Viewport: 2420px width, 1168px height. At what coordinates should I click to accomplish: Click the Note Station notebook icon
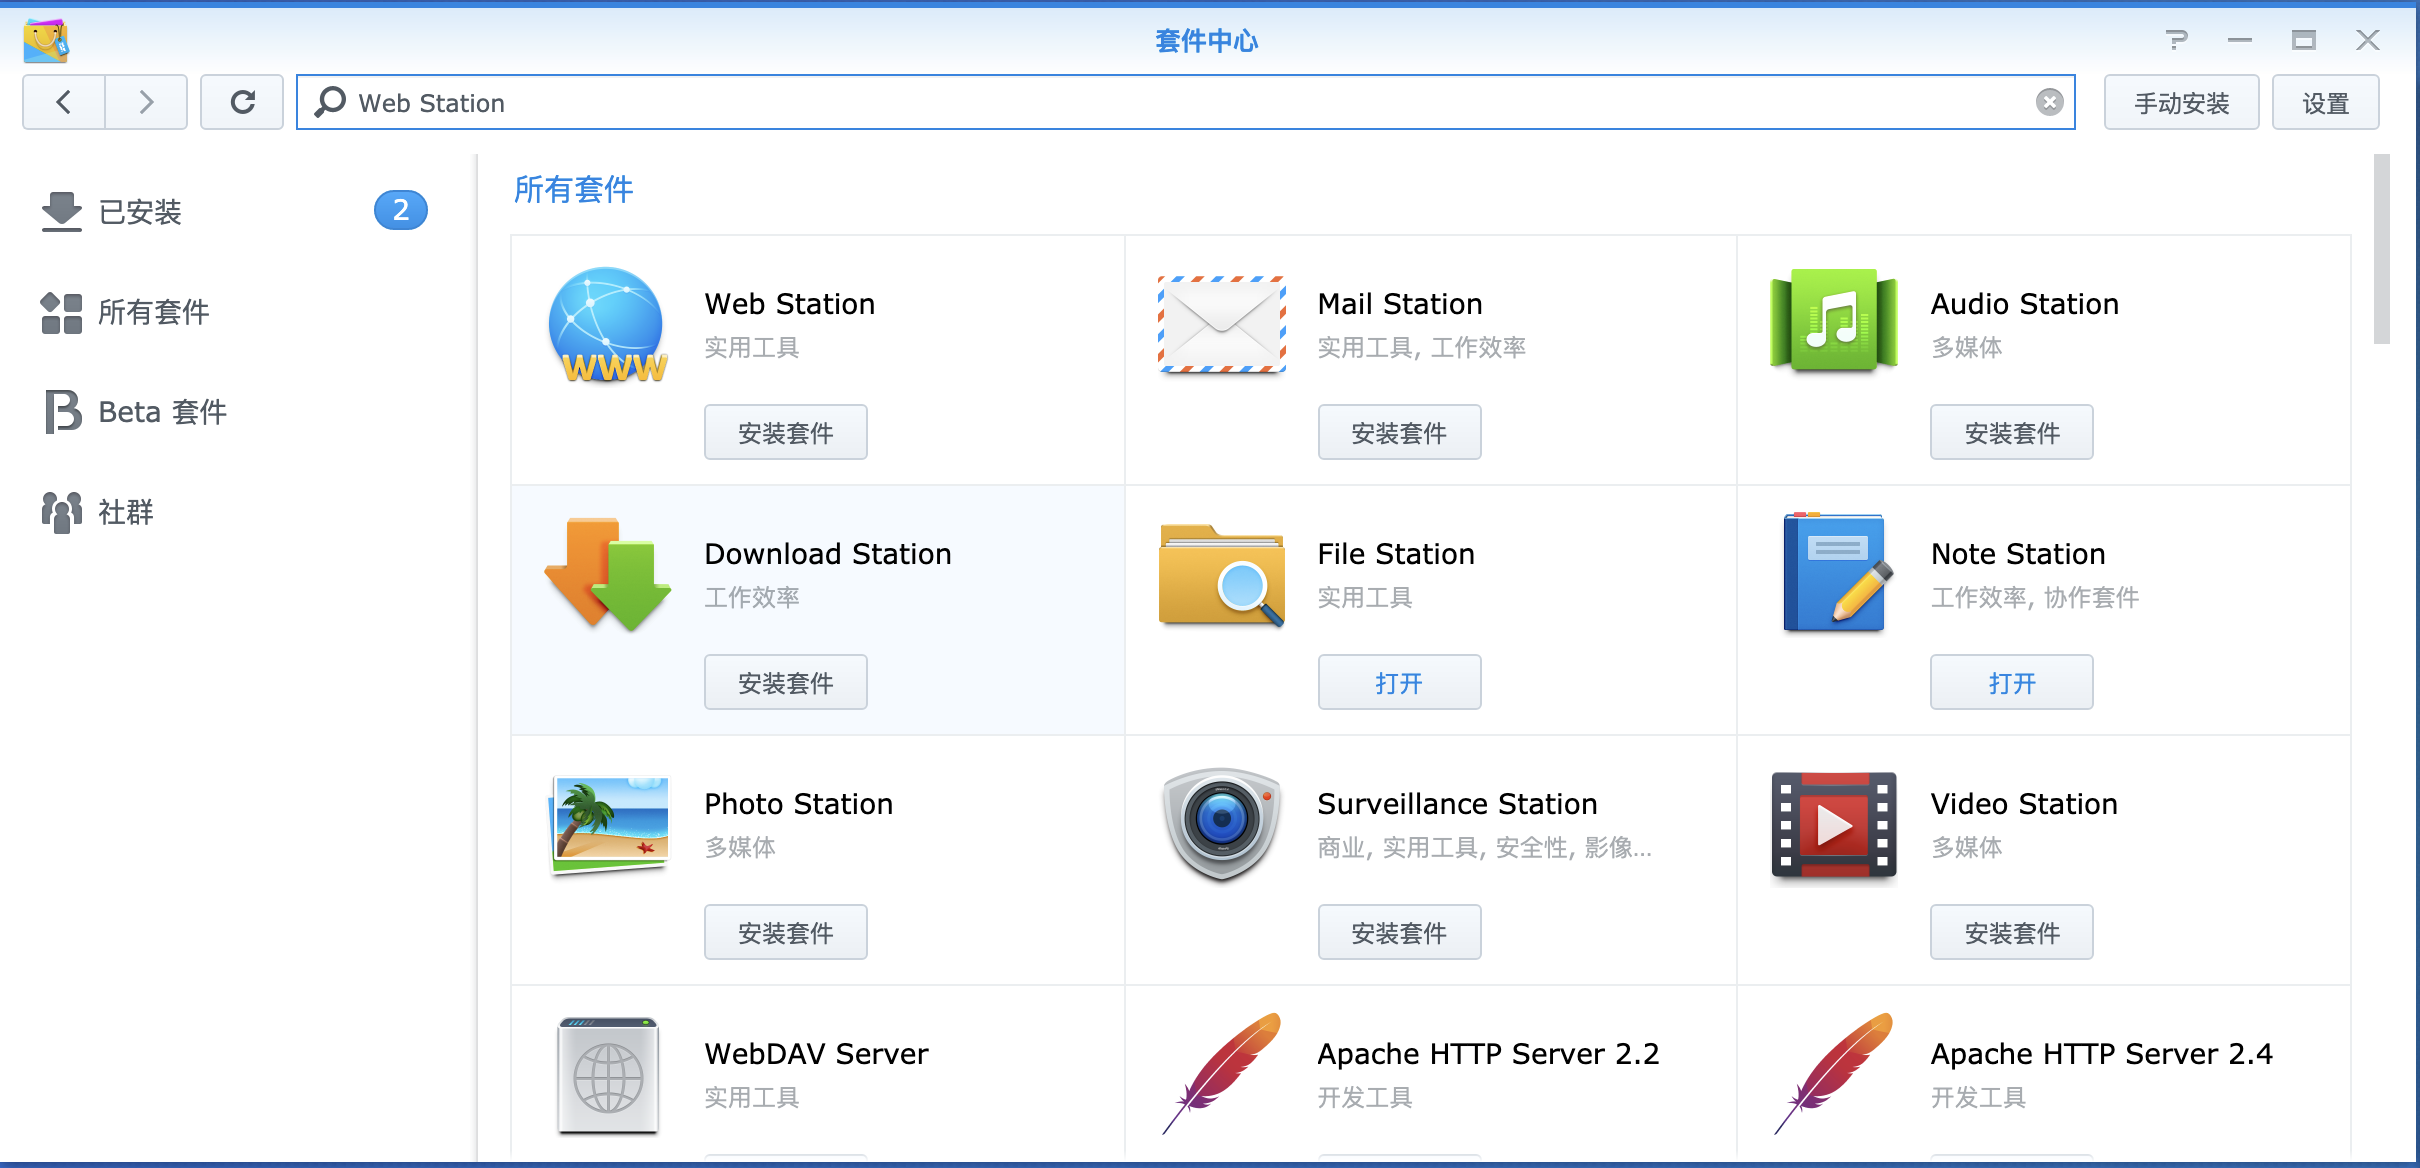(1837, 572)
